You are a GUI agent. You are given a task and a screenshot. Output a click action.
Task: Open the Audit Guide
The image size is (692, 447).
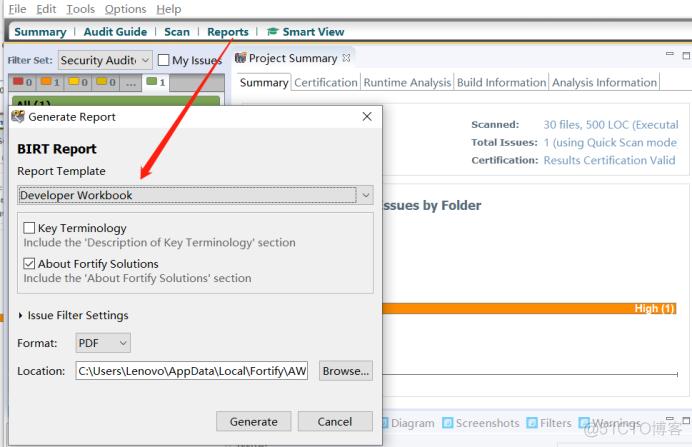point(115,32)
